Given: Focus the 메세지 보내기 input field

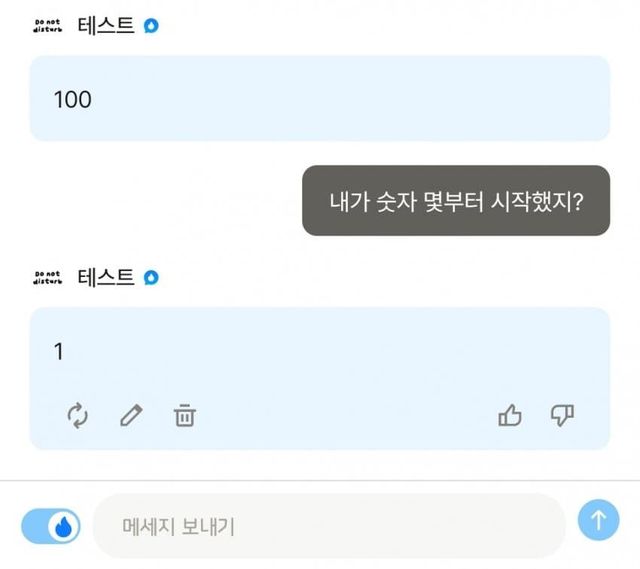Looking at the screenshot, I should pyautogui.click(x=328, y=526).
